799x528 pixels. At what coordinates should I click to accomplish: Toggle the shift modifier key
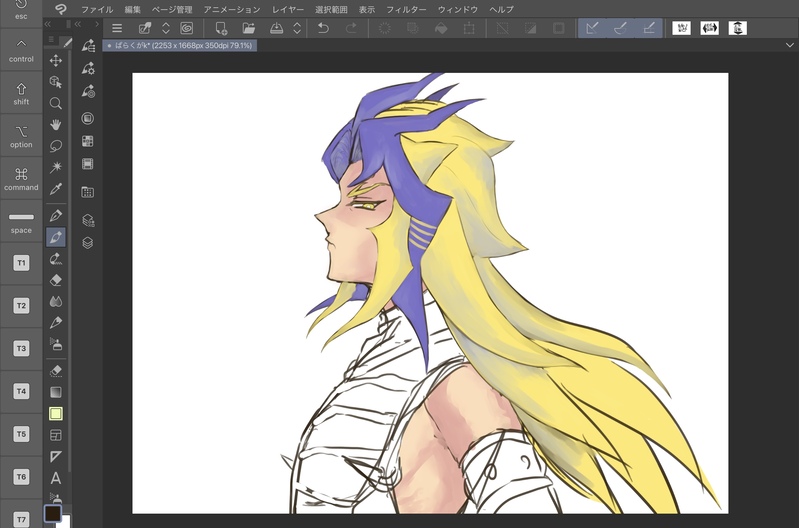[x=21, y=93]
